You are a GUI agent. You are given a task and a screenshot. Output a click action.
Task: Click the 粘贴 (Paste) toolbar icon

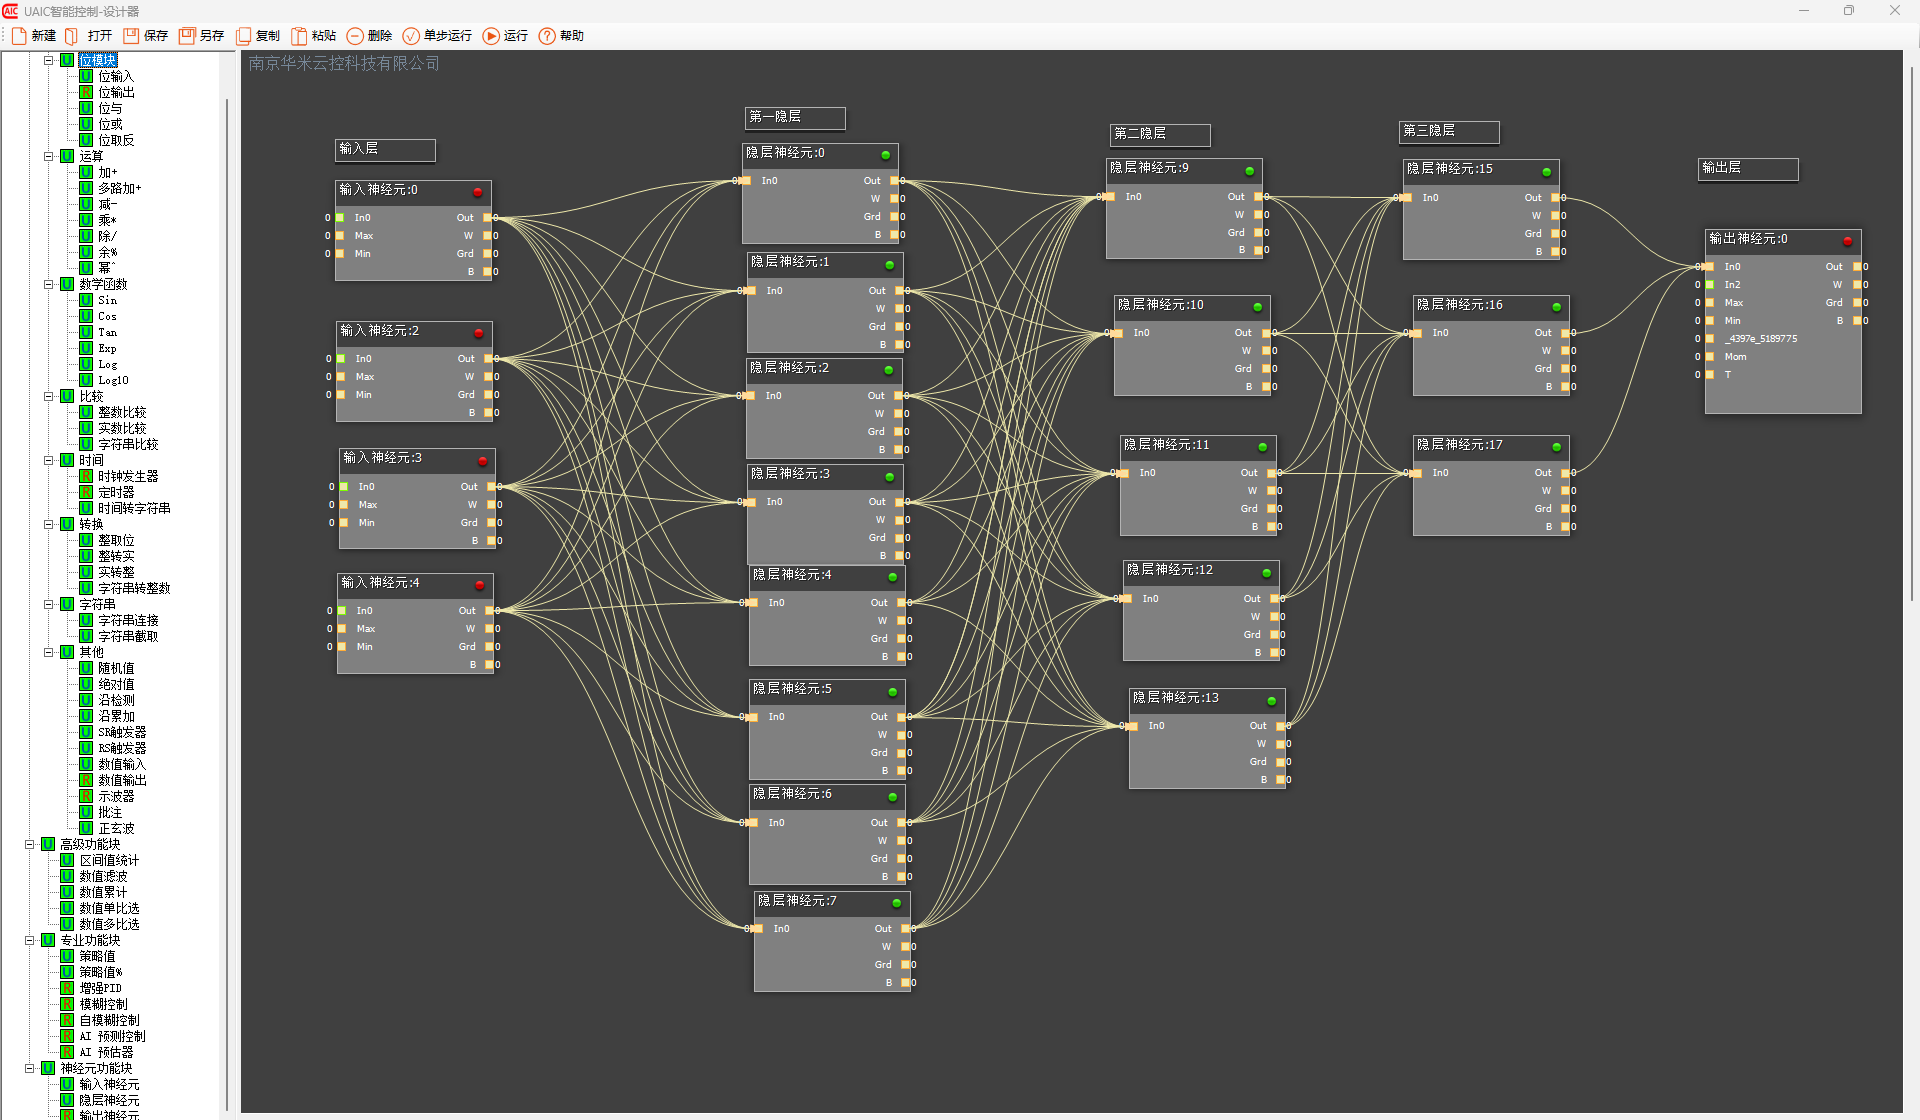(299, 36)
